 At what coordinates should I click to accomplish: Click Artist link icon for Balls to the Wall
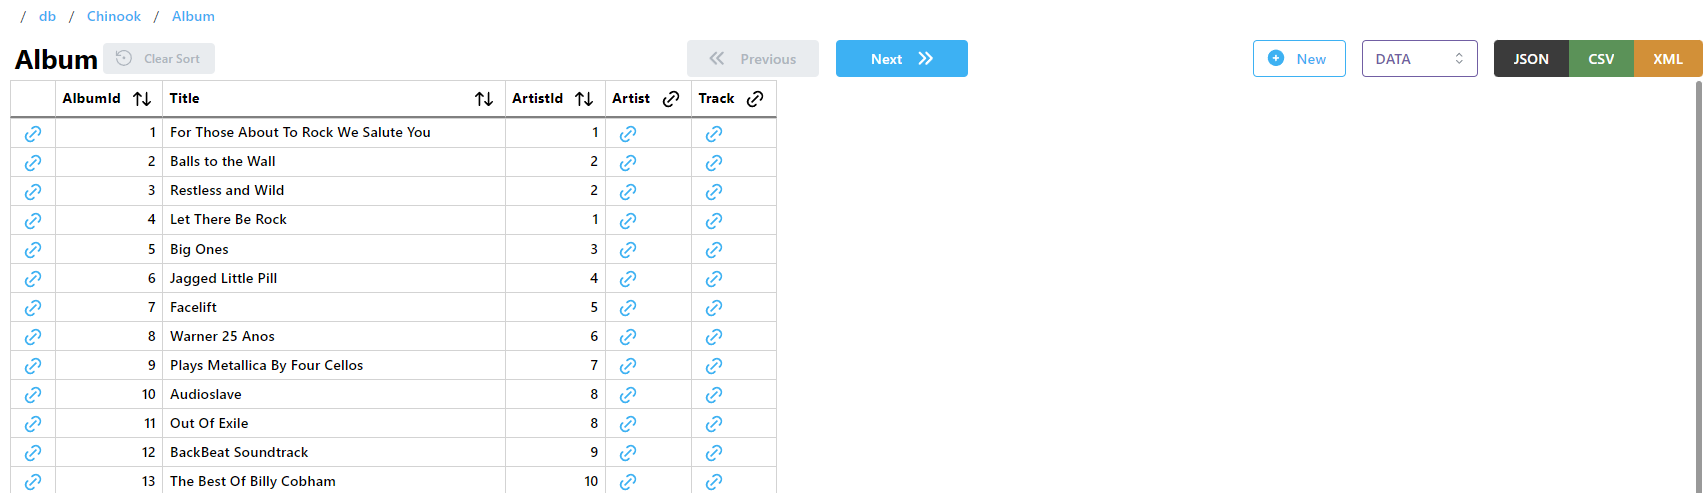pos(628,162)
